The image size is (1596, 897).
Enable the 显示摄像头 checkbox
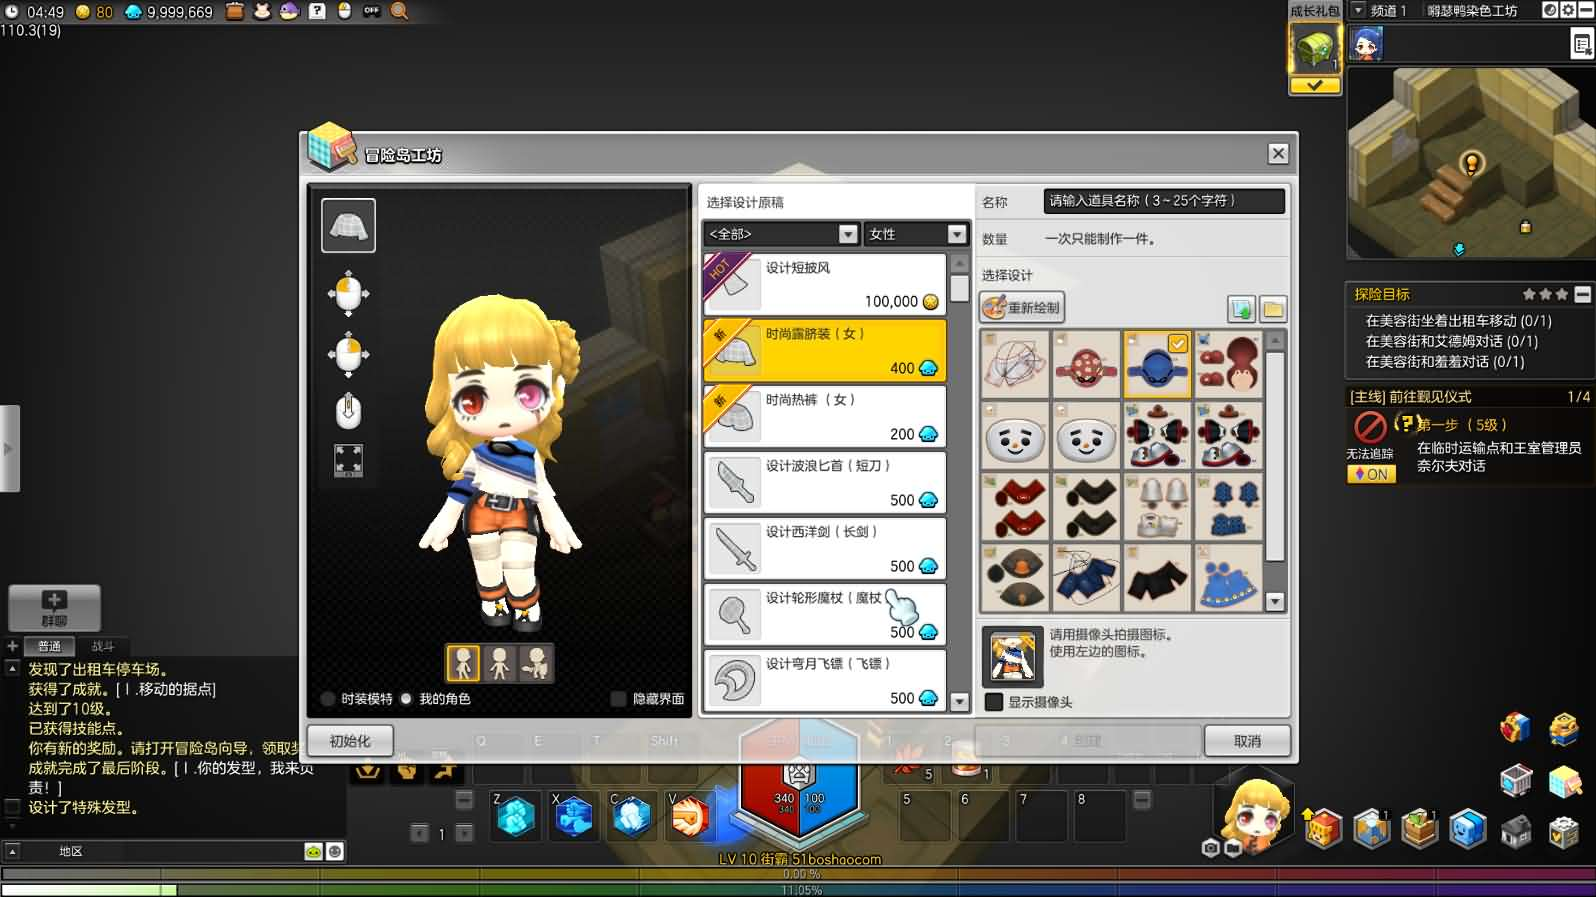[994, 702]
